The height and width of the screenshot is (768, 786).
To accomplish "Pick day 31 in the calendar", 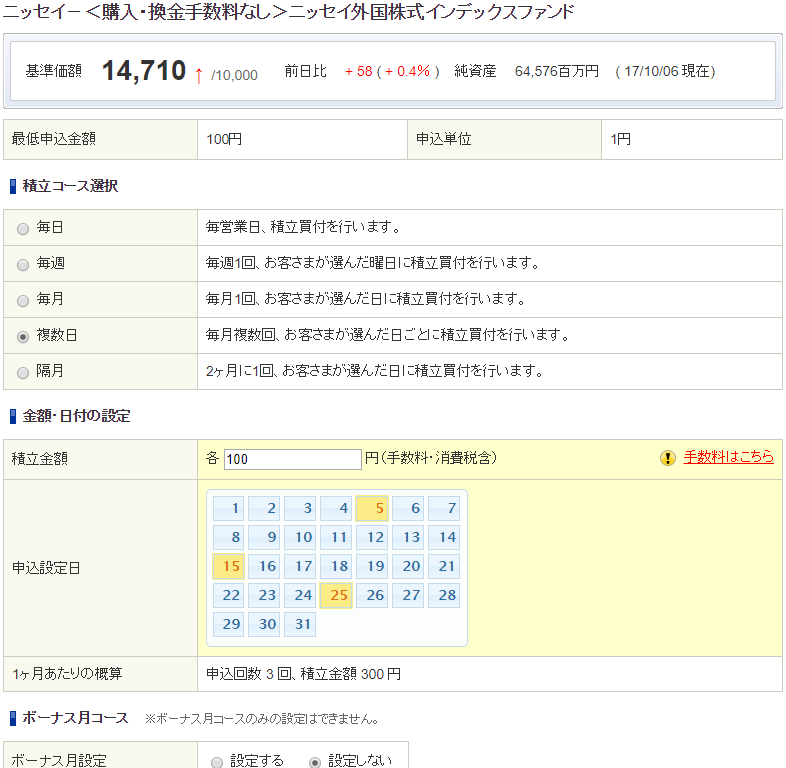I will [300, 625].
